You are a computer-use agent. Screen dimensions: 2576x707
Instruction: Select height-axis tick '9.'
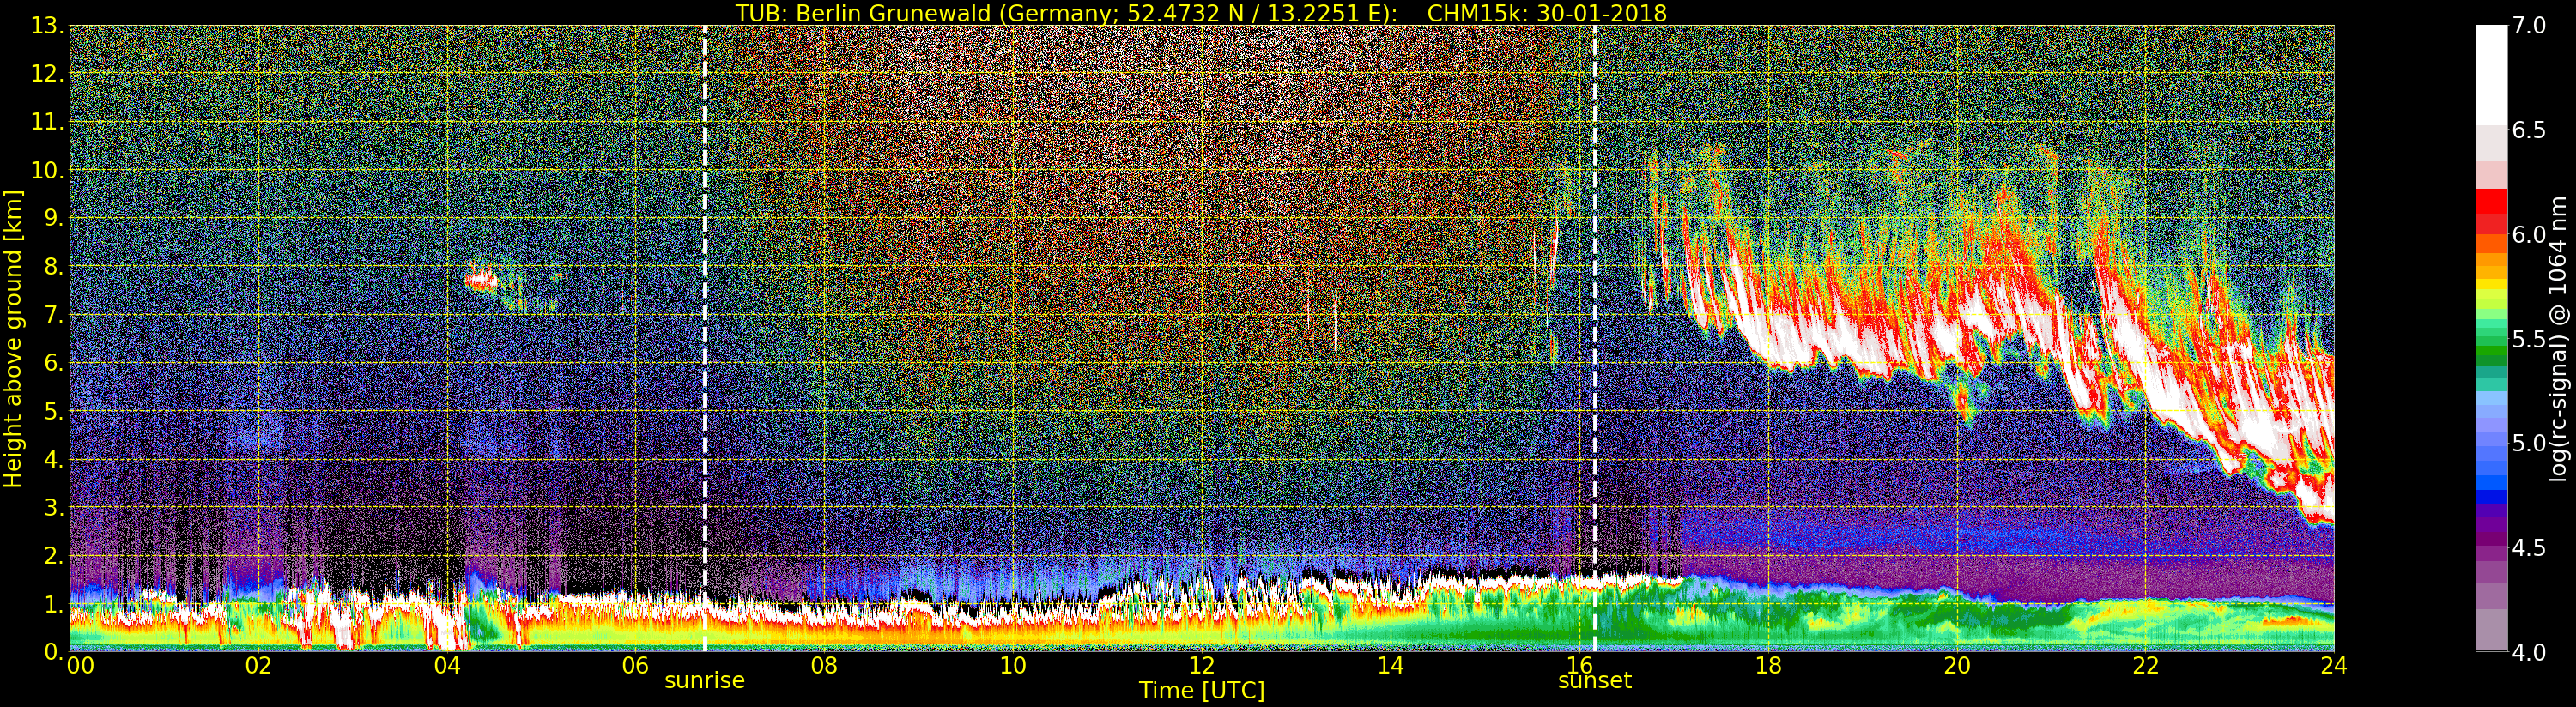click(x=55, y=218)
